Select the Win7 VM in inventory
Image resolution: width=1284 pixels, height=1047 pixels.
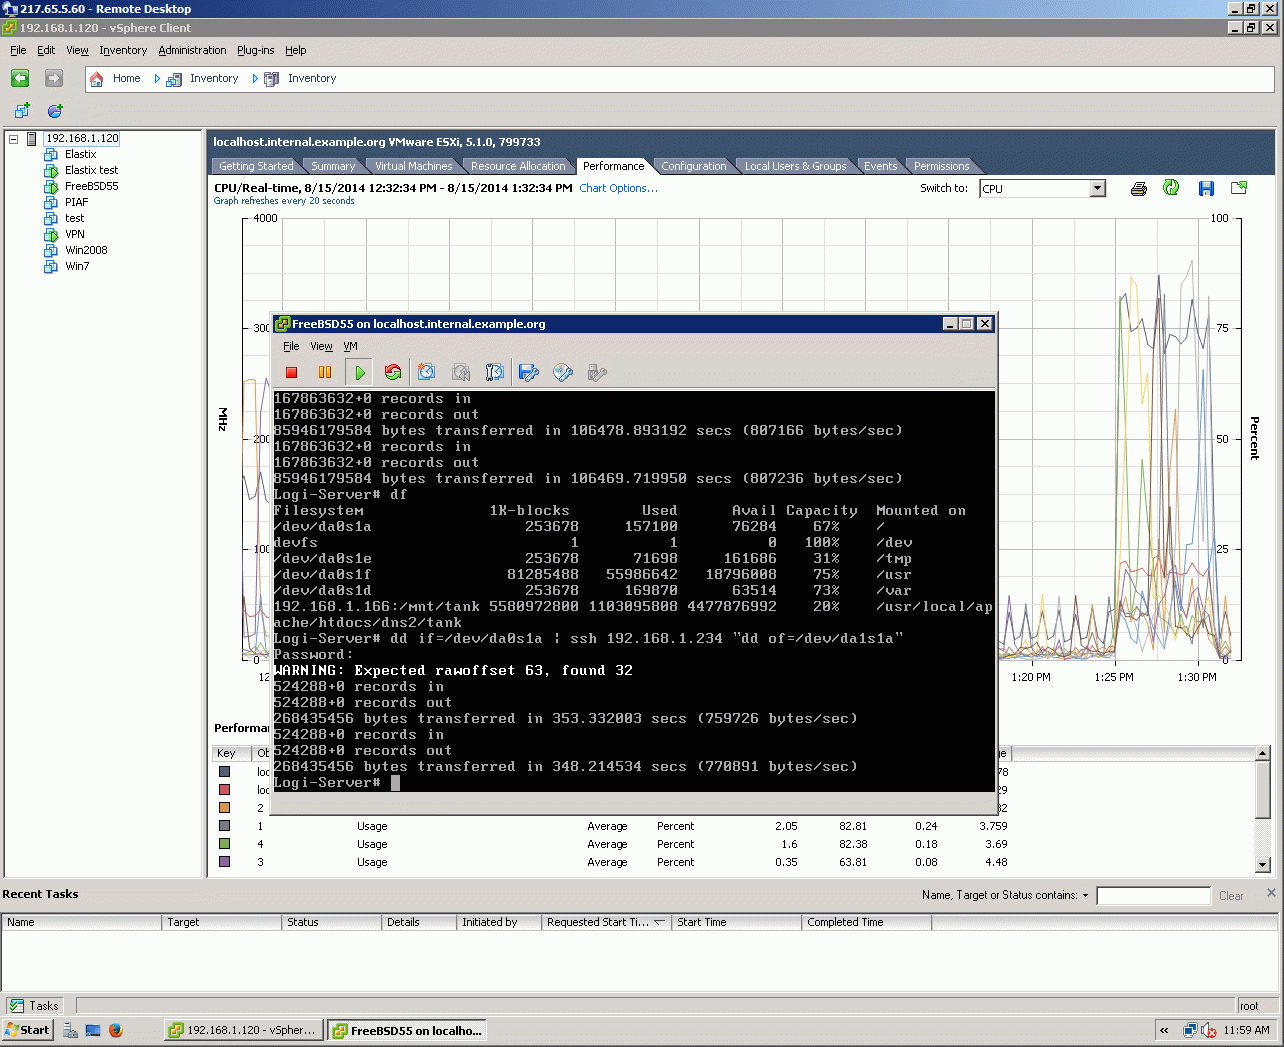77,267
